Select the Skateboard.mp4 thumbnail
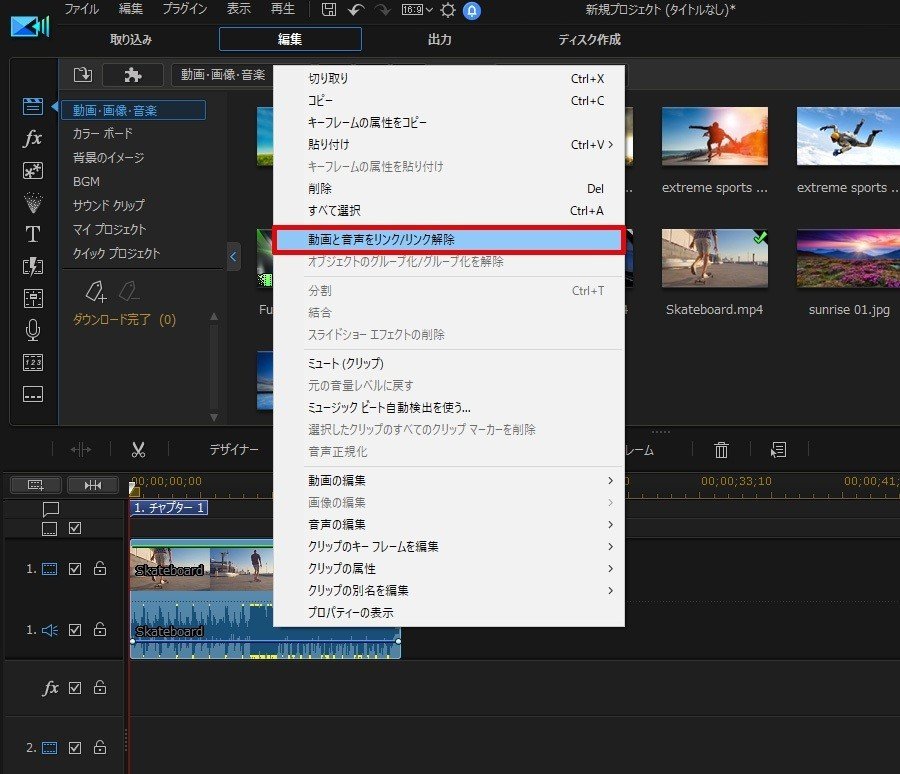Image resolution: width=900 pixels, height=774 pixels. (x=714, y=257)
